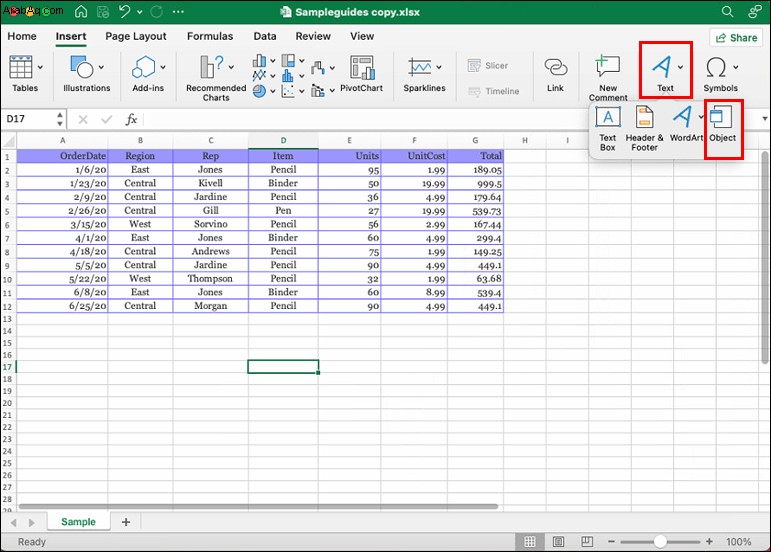The height and width of the screenshot is (552, 771).
Task: Open the Tables insert menu
Action: click(25, 74)
